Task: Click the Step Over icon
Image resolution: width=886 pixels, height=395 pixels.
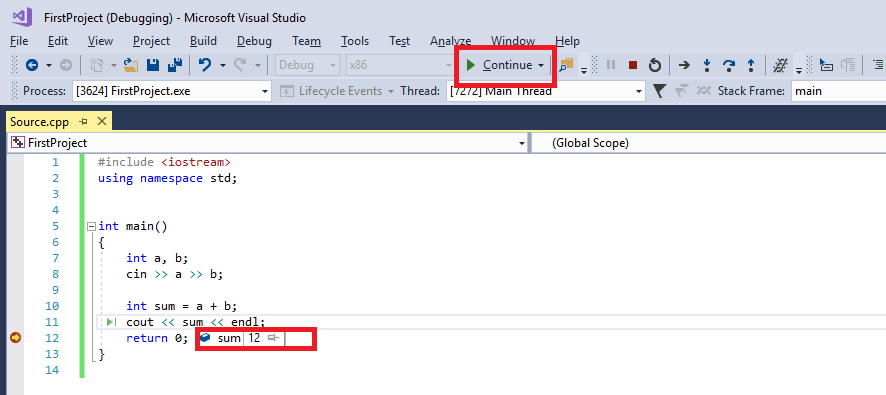Action: [x=729, y=66]
